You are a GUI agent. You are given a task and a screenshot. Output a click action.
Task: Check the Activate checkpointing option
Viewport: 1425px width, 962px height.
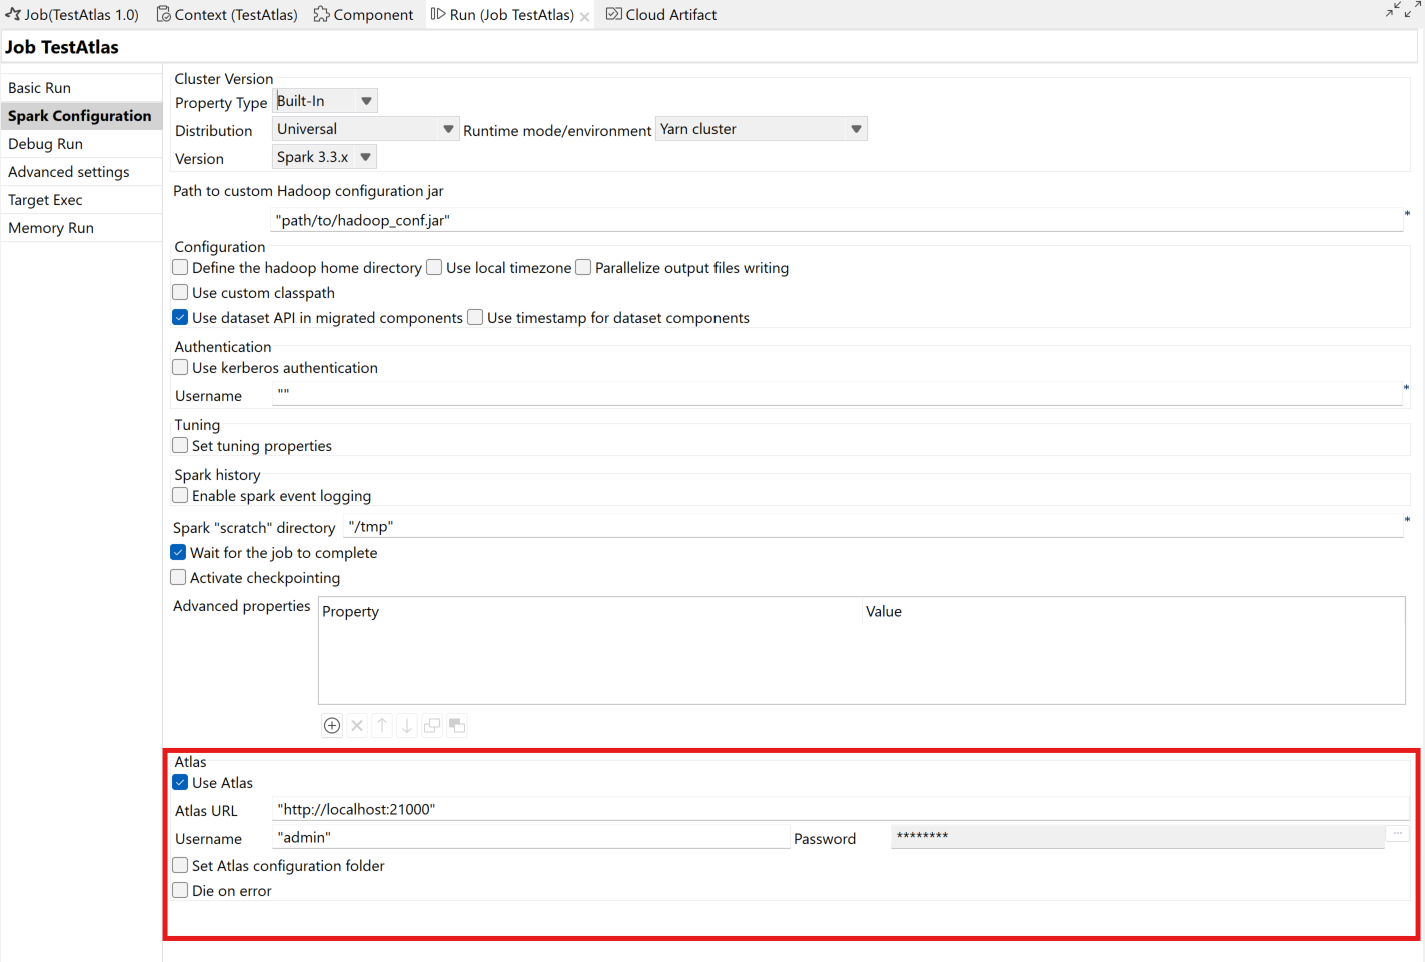(178, 577)
